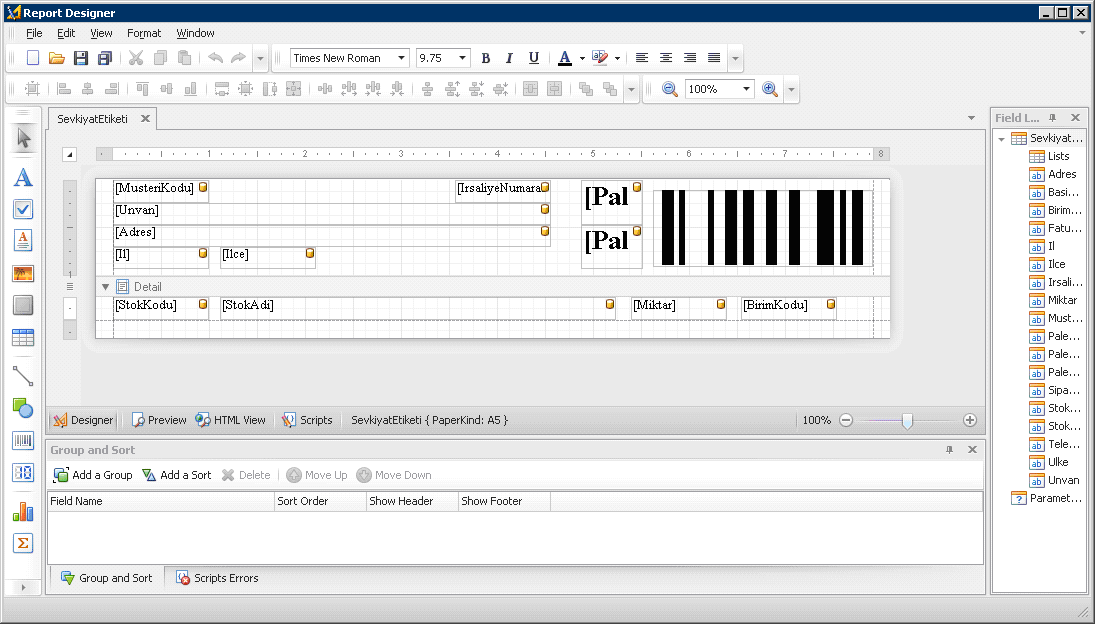Close the SevkiyatEtiketi document tab

(145, 119)
